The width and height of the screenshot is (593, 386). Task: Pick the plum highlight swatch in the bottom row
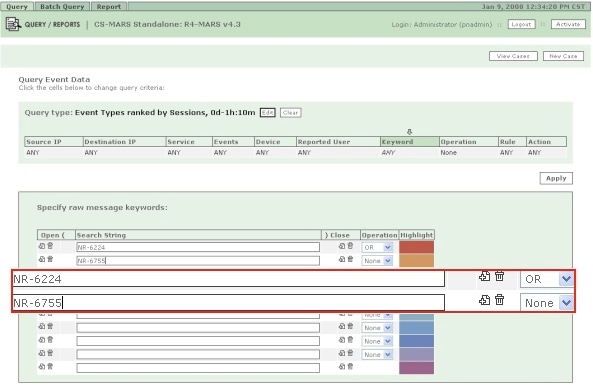[416, 368]
